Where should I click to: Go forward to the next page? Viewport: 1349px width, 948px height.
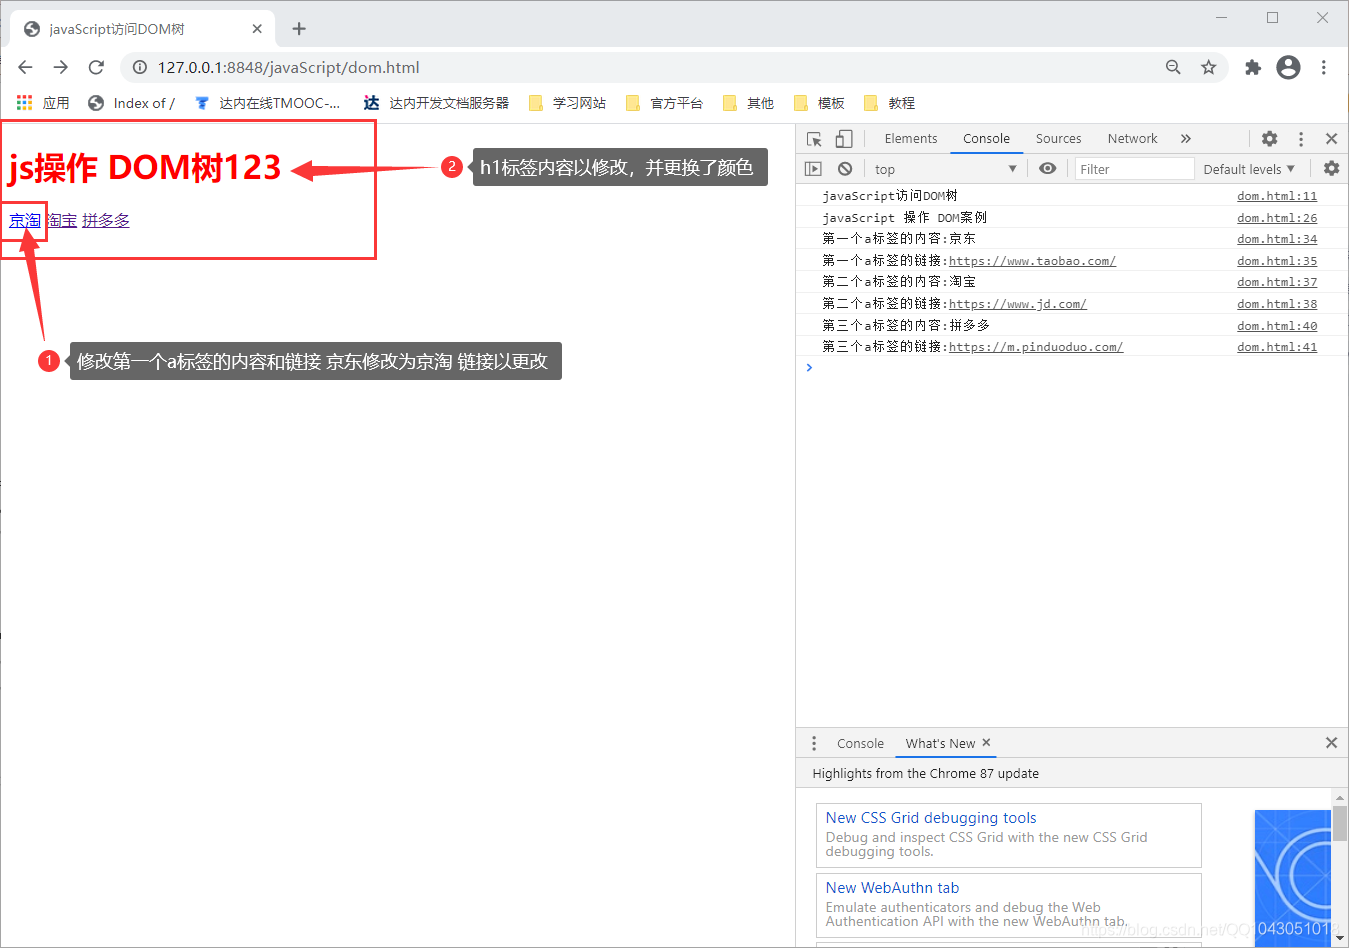click(61, 67)
